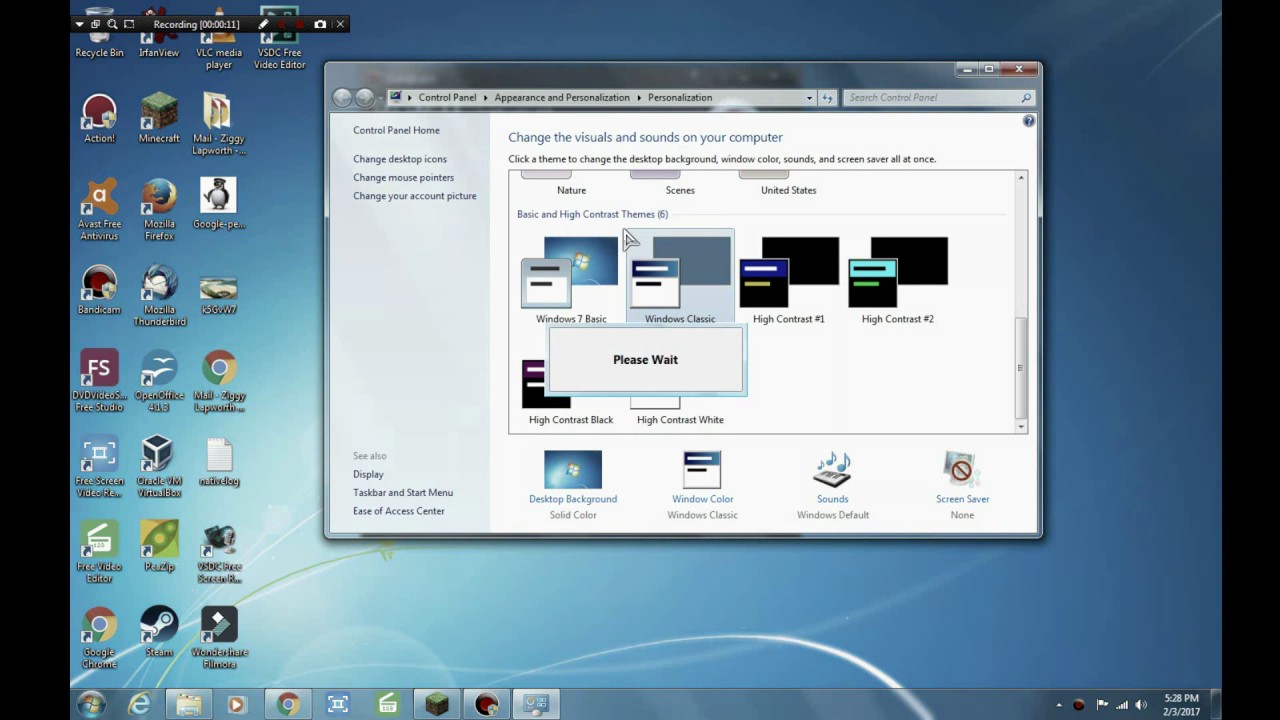This screenshot has width=1280, height=720.
Task: Open DVDVideoSoft Free Studio shortcut
Action: [x=99, y=381]
